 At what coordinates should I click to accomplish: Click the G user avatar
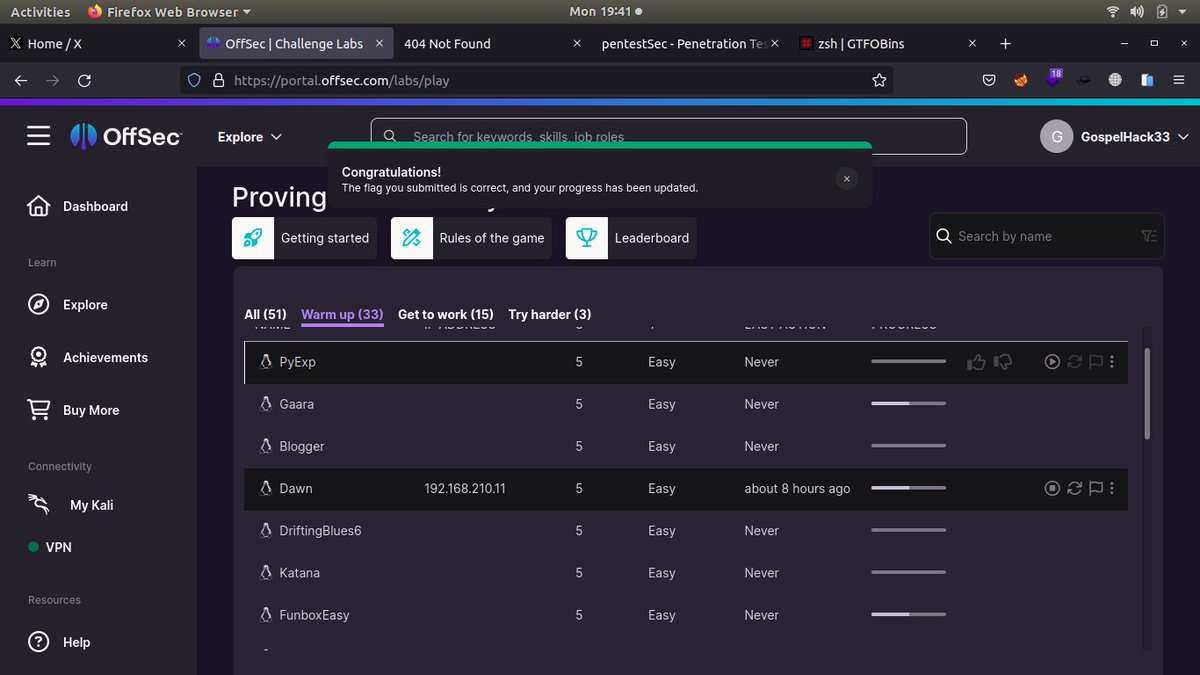tap(1057, 137)
